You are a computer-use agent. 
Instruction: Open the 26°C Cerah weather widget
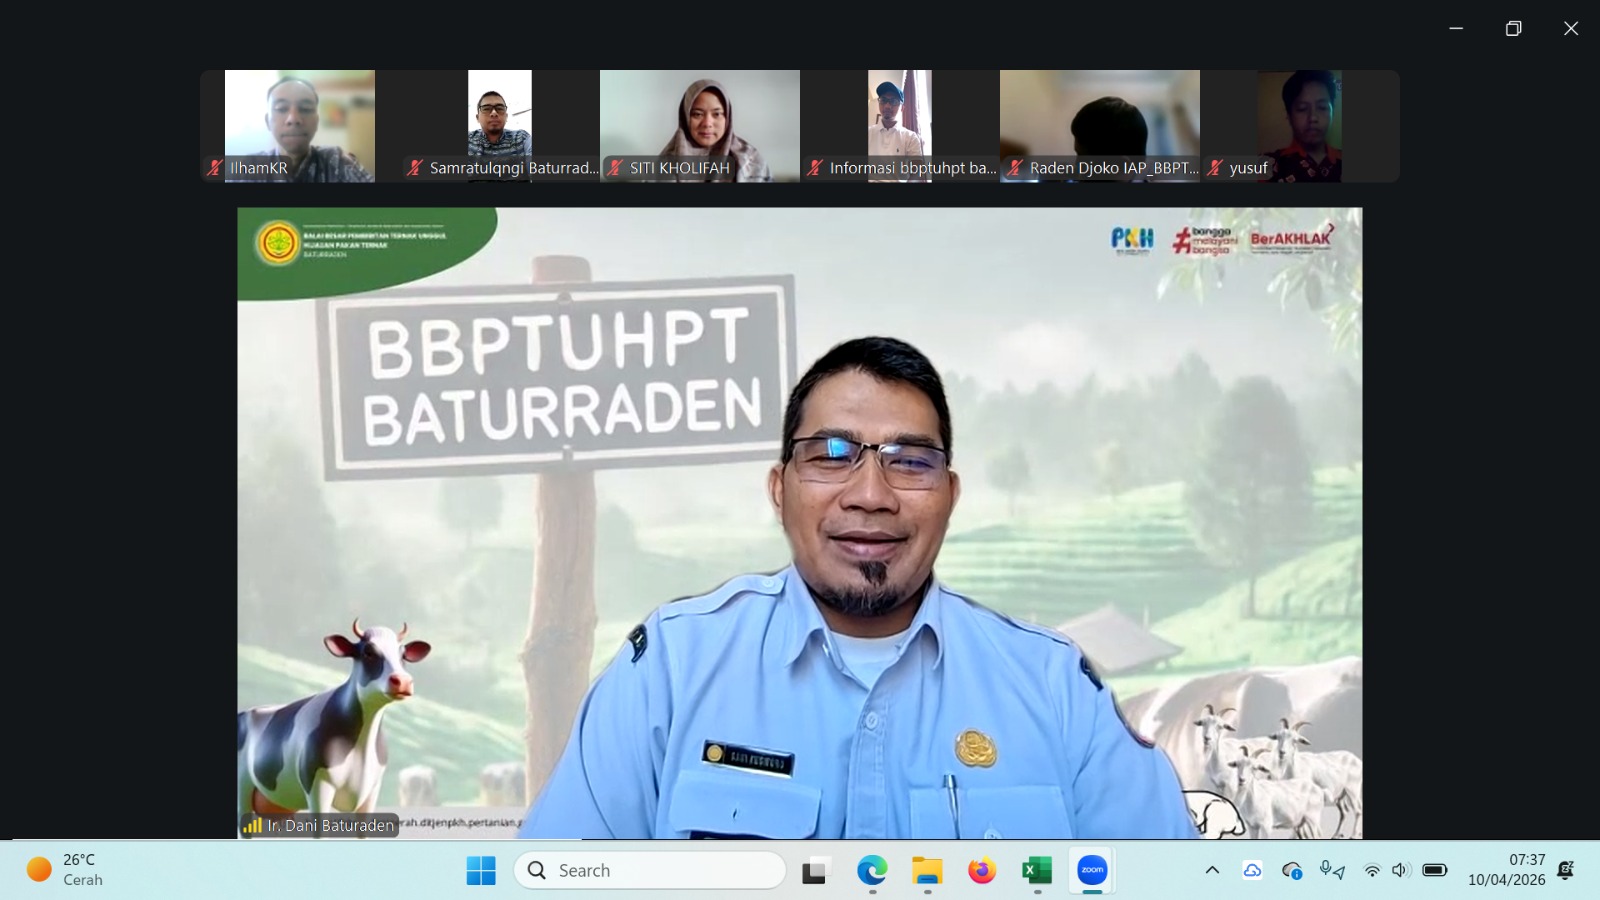[66, 870]
